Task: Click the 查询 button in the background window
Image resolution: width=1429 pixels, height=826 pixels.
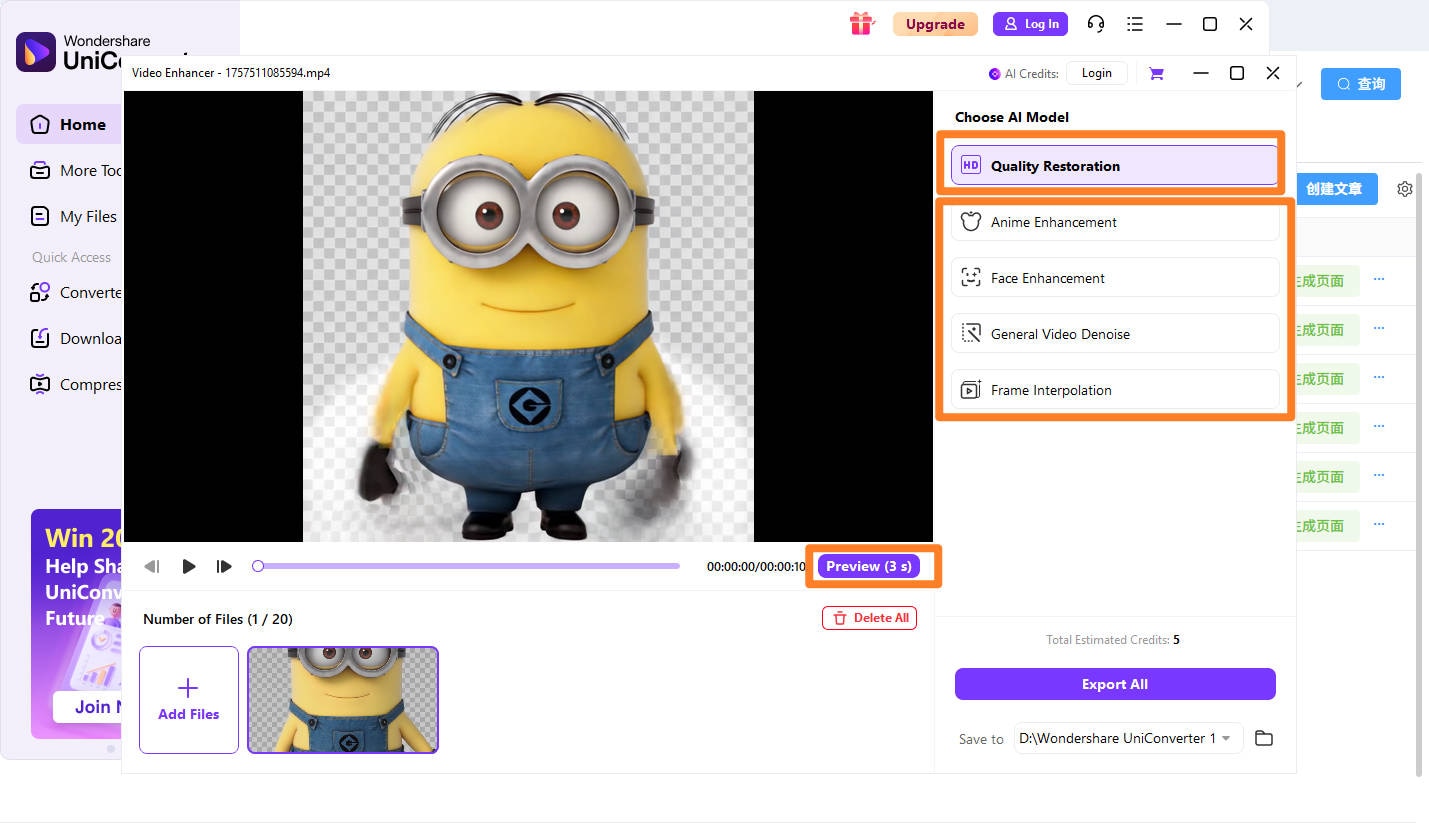Action: pos(1361,84)
